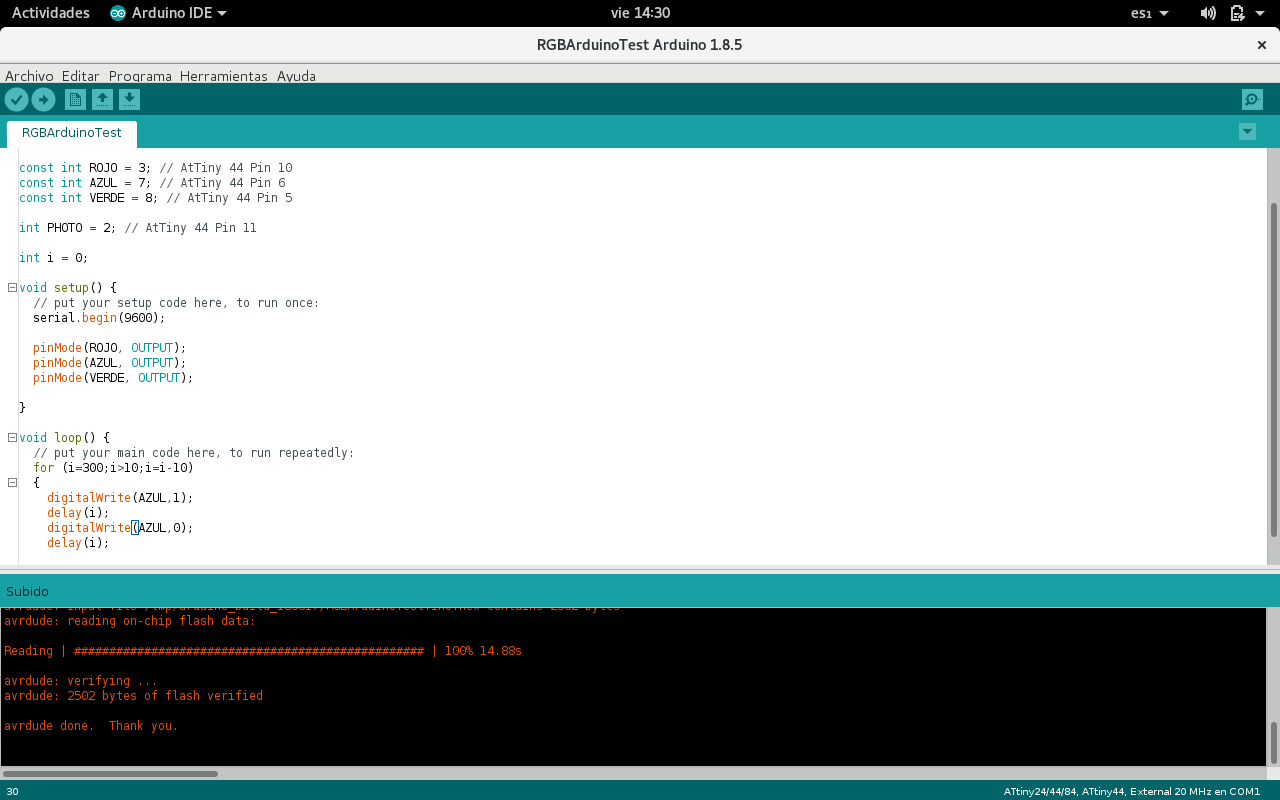Click the 'void setup() {' line
The height and width of the screenshot is (800, 1280).
(x=68, y=288)
